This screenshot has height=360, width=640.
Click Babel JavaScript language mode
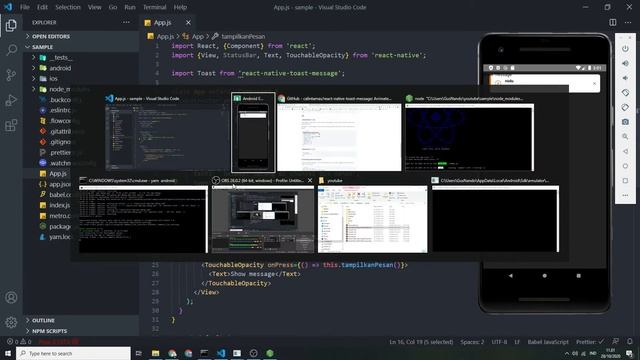tap(548, 342)
